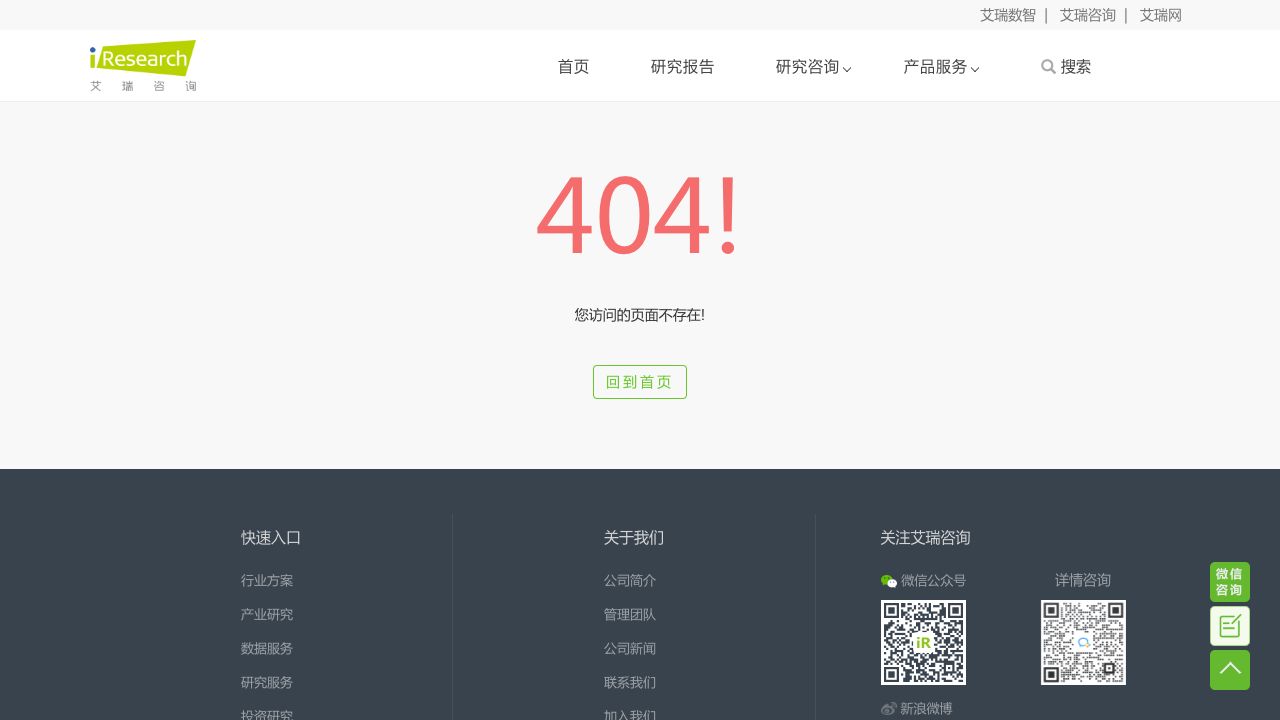
Task: Click the 微信公众号 QR code image
Action: (x=923, y=642)
